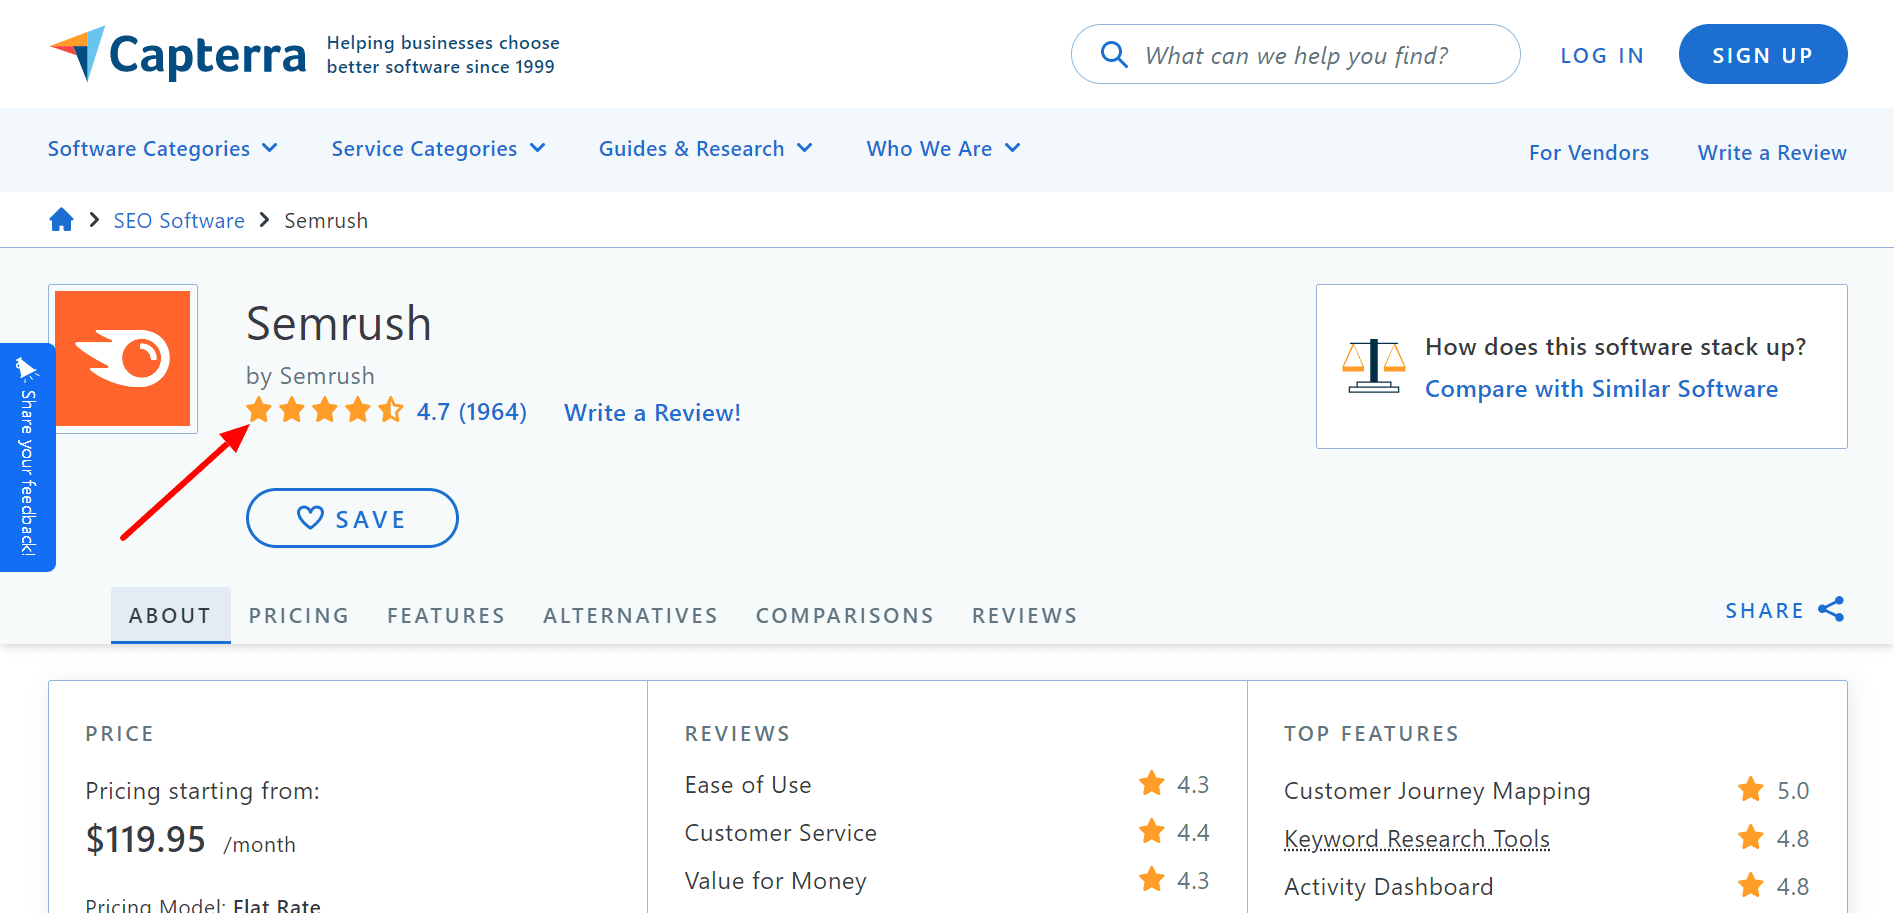Click the Activity Dashboard text

click(x=1389, y=887)
